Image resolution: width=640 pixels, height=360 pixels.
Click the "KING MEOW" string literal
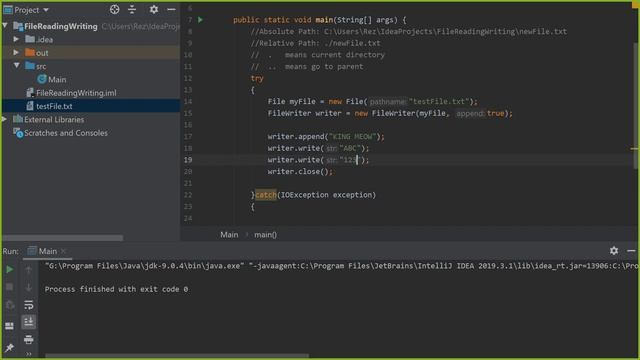pyautogui.click(x=352, y=137)
